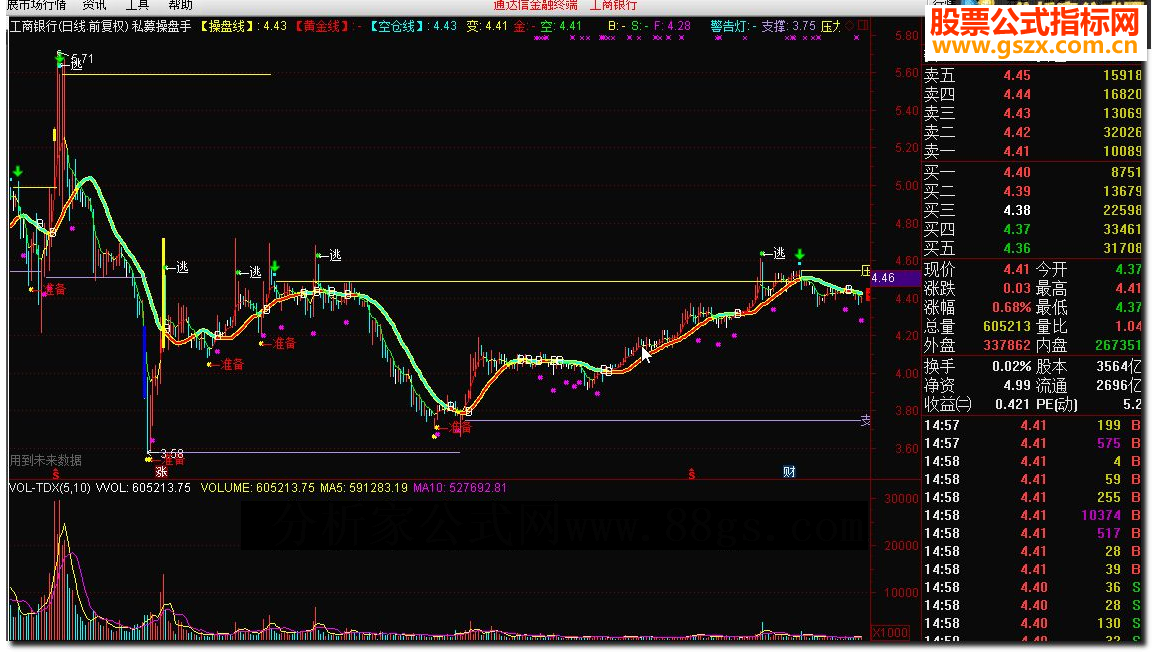Select the 买四 4.37 order row

tap(1032, 230)
